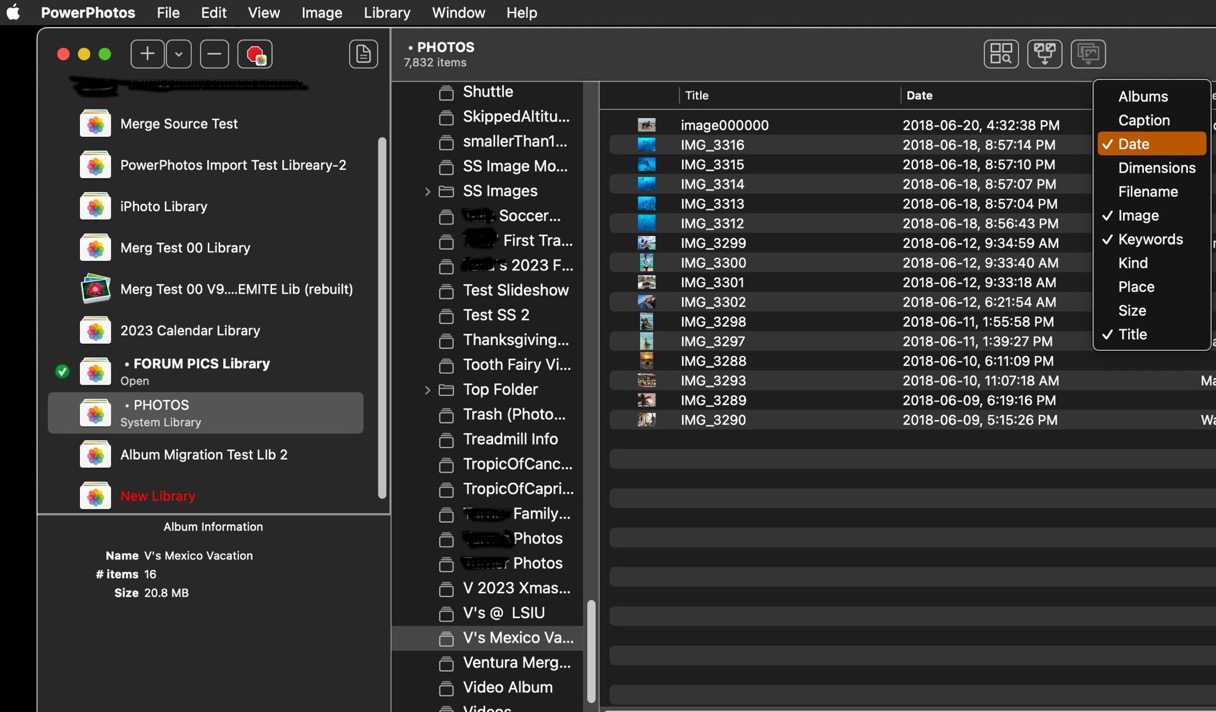The image size is (1216, 712).
Task: Click the album list scrollbar
Action: click(591, 652)
